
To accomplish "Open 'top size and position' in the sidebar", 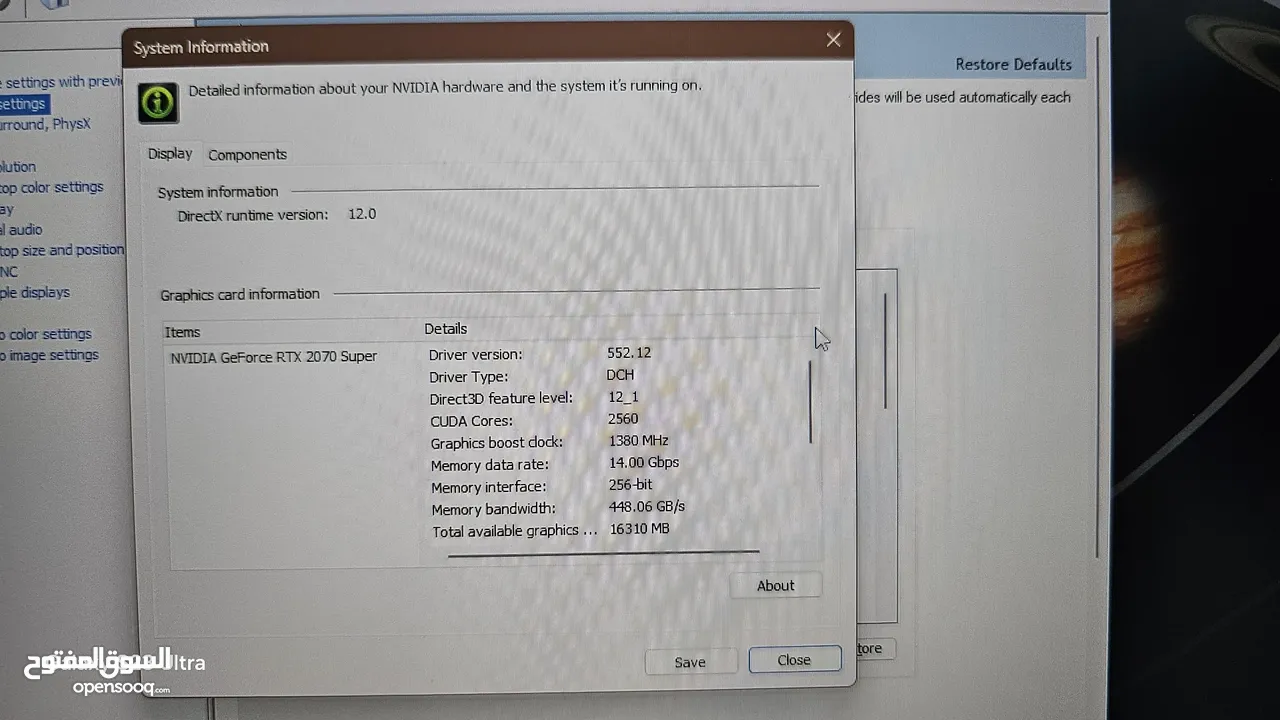I will [x=62, y=250].
